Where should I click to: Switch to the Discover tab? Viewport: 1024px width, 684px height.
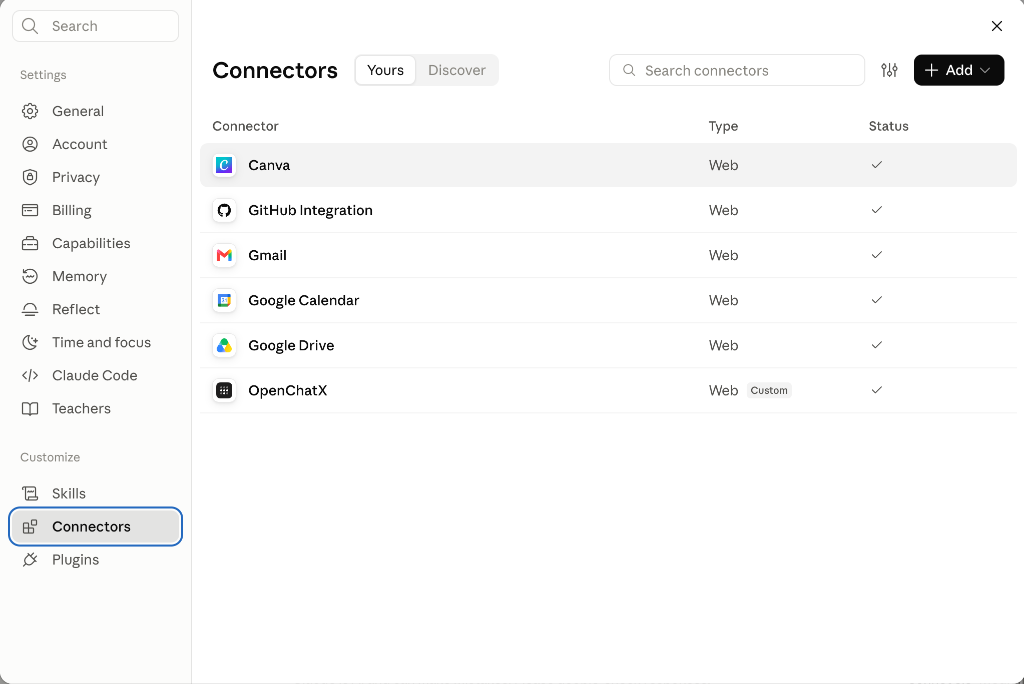[456, 70]
